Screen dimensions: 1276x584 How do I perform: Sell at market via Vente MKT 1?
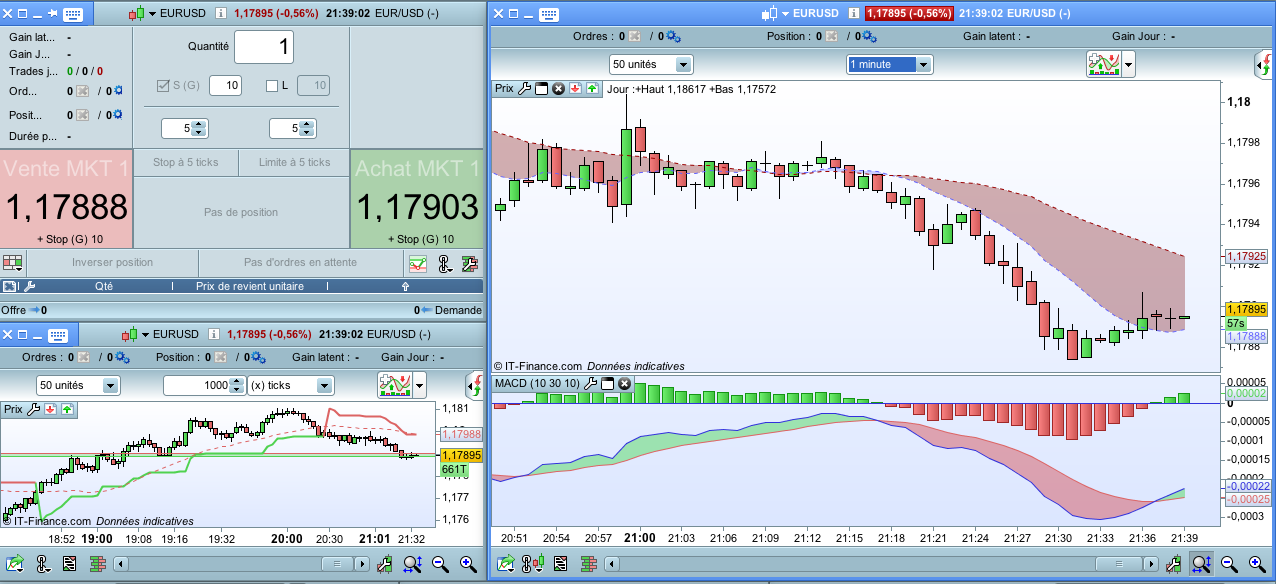pos(66,199)
